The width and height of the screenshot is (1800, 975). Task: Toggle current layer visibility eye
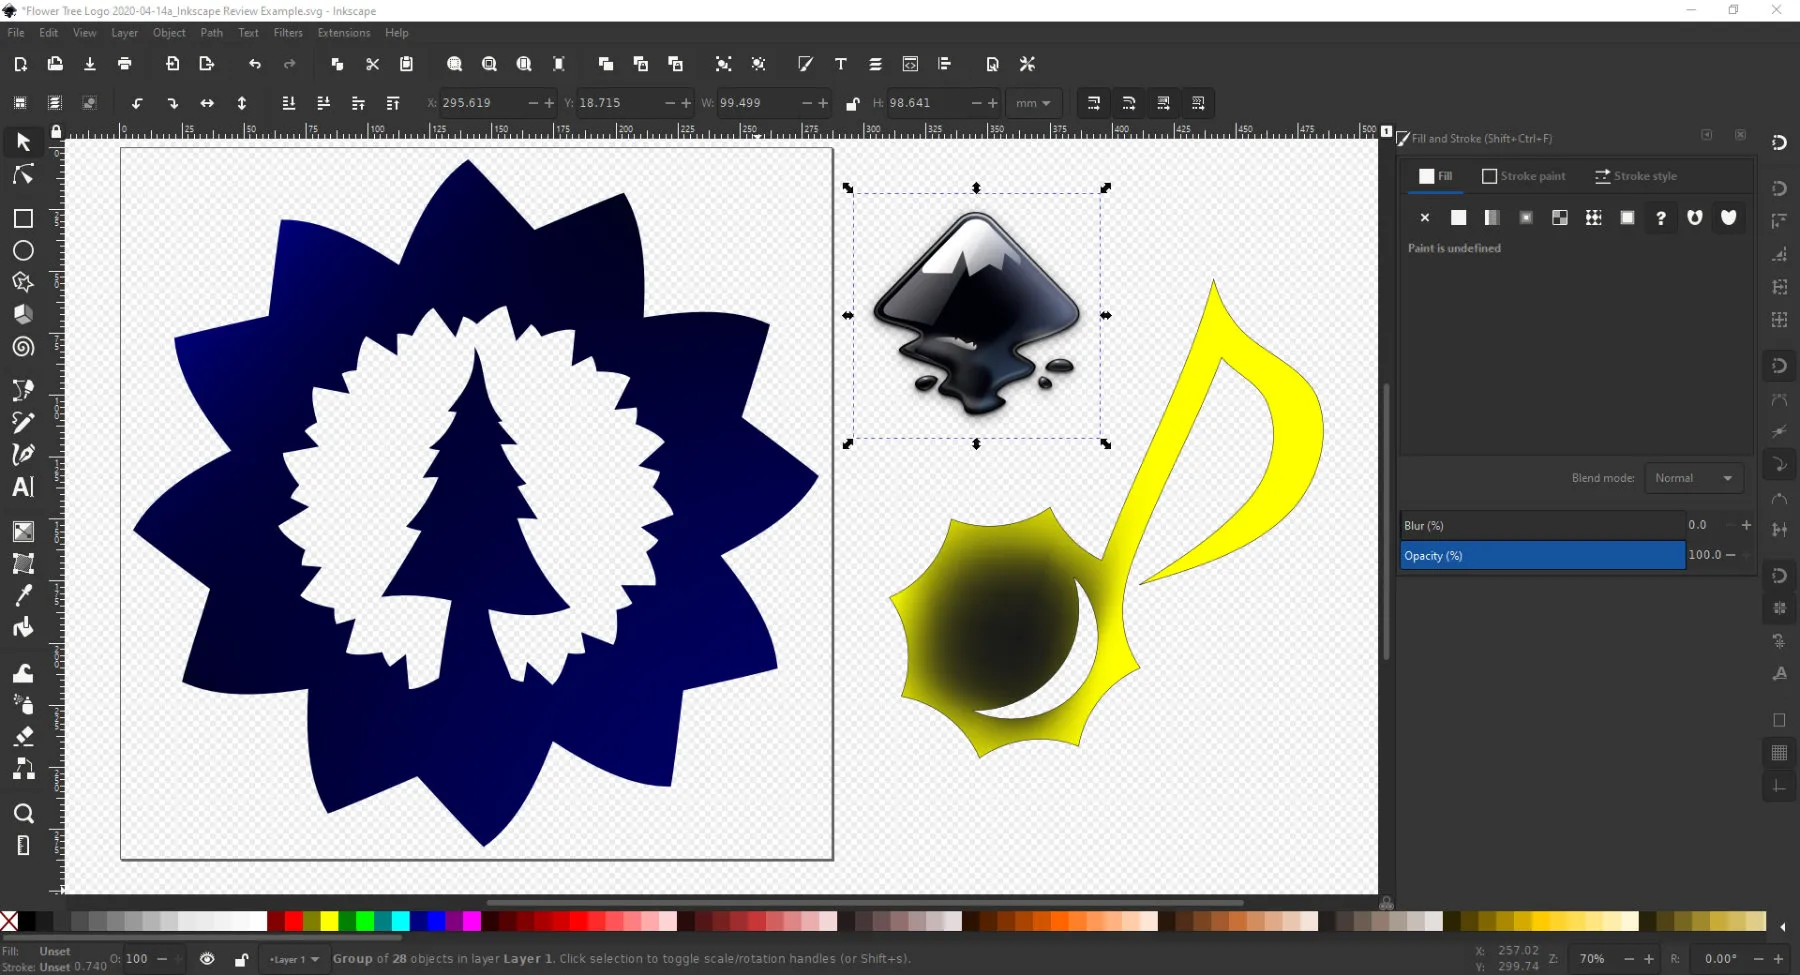[x=207, y=959]
